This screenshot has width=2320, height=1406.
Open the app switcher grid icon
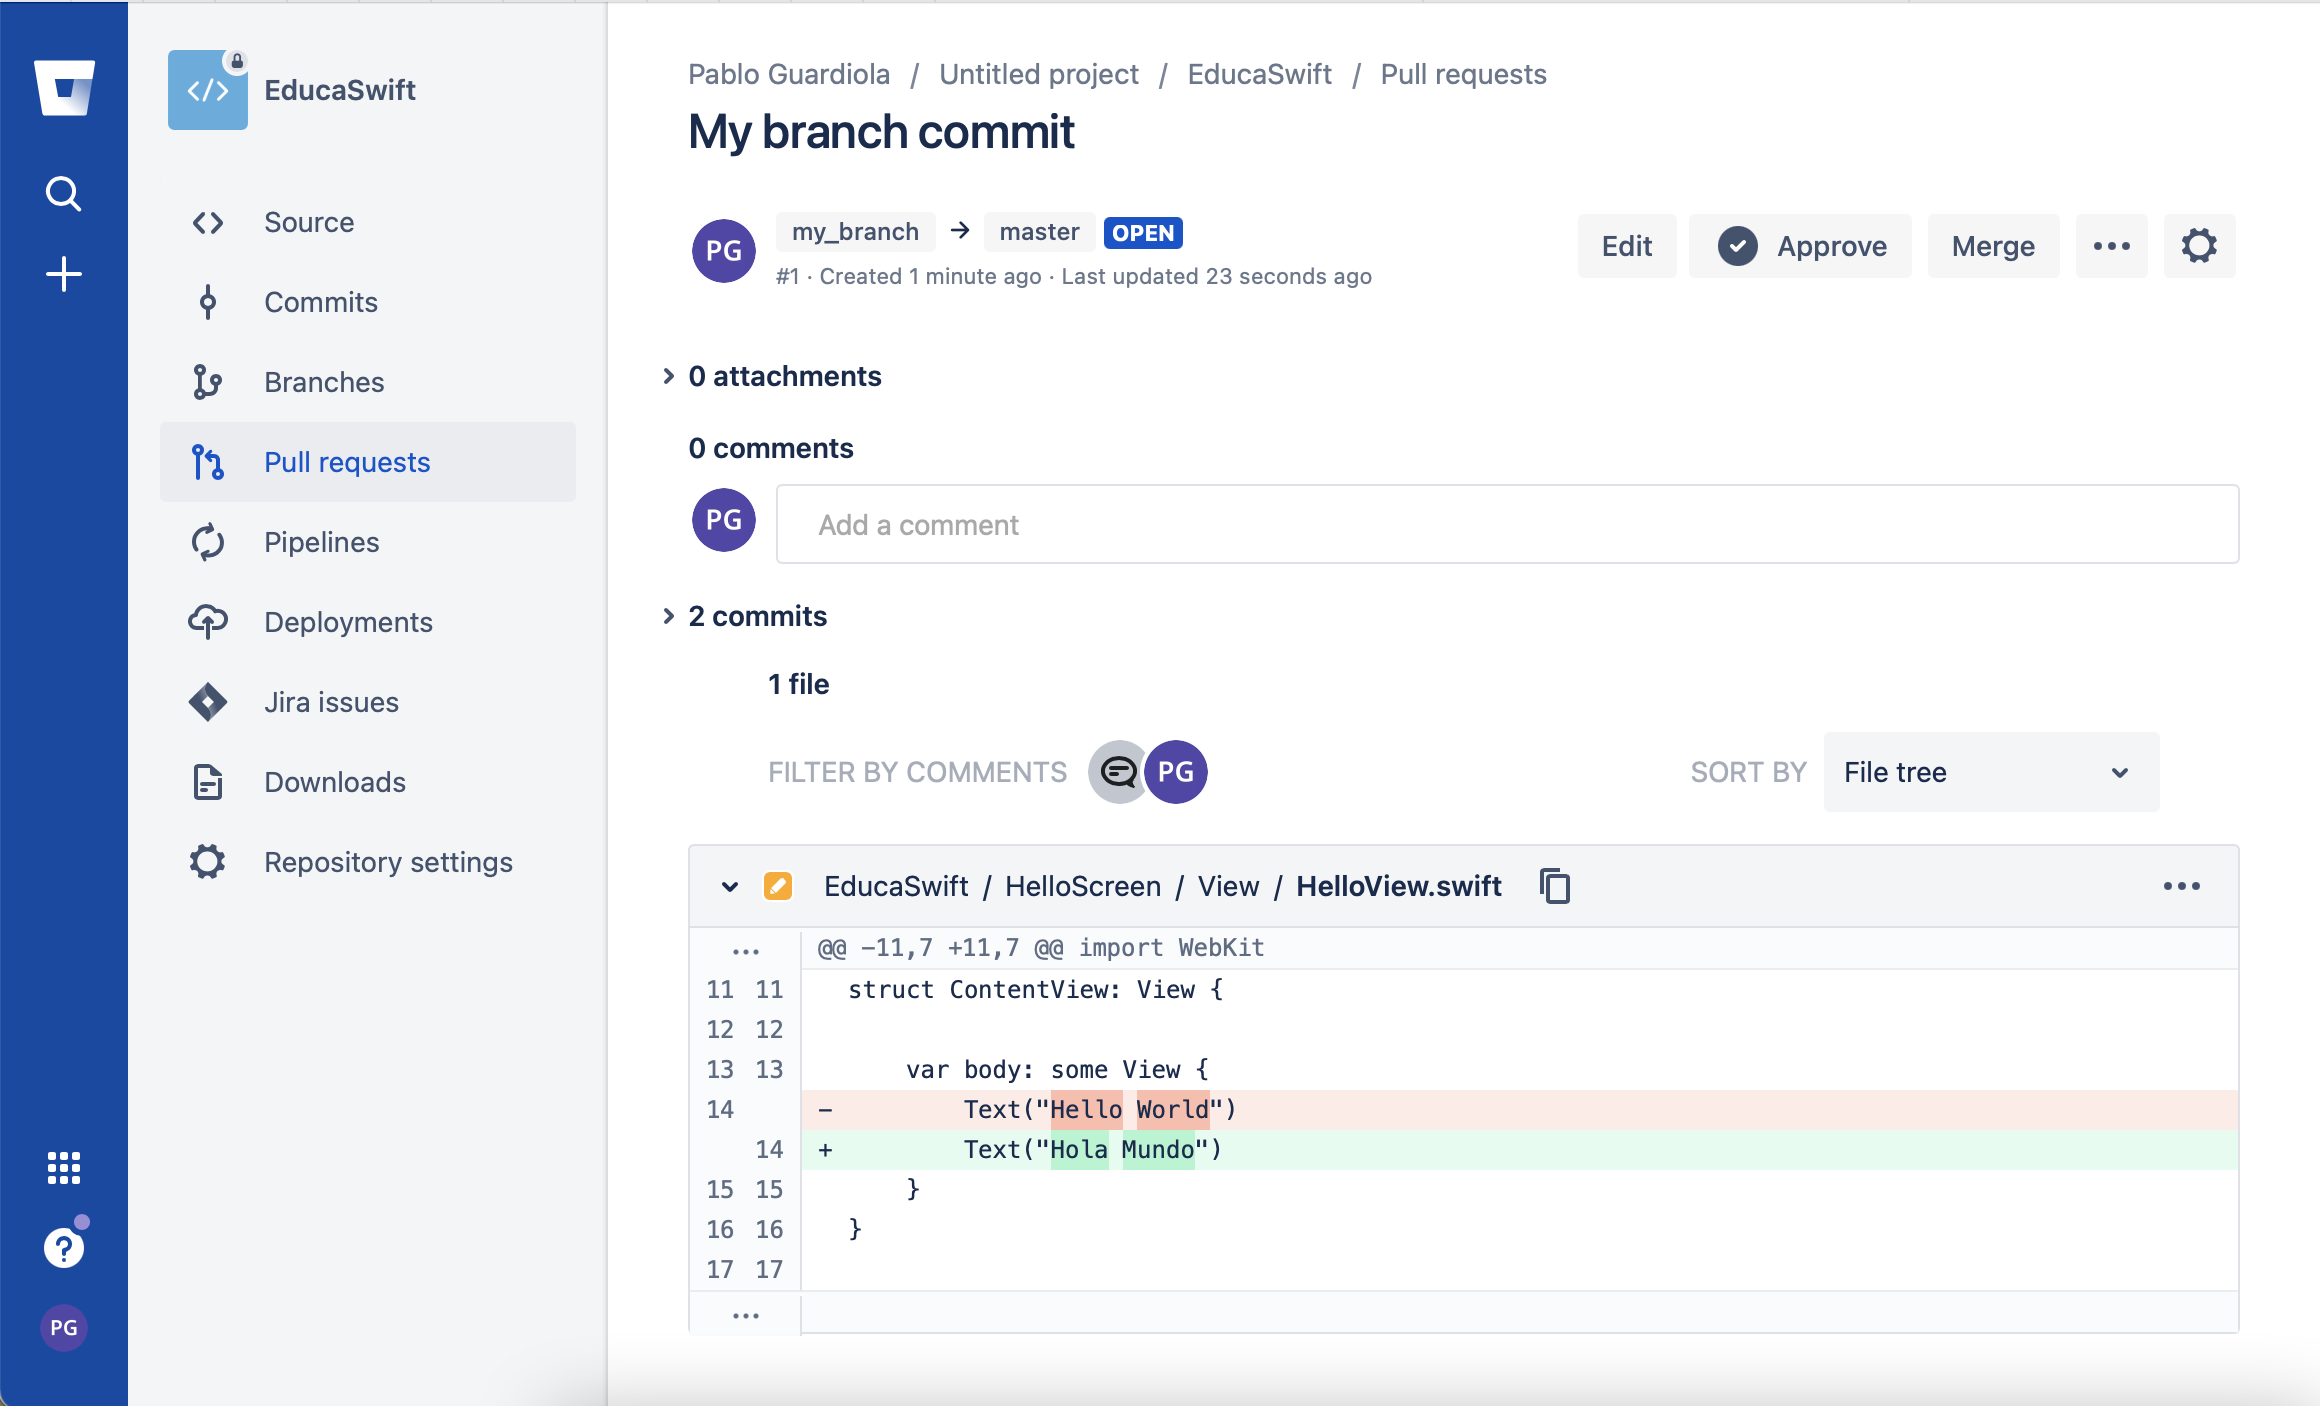tap(63, 1167)
